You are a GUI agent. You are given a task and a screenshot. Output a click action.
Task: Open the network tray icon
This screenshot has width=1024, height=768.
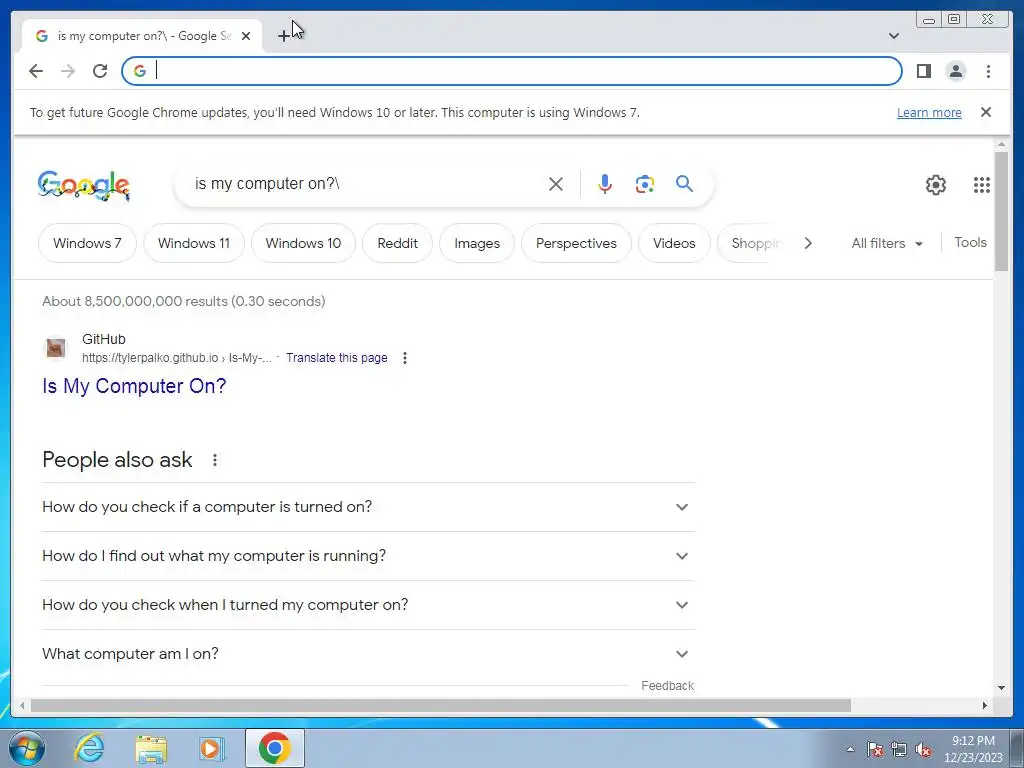coord(899,749)
